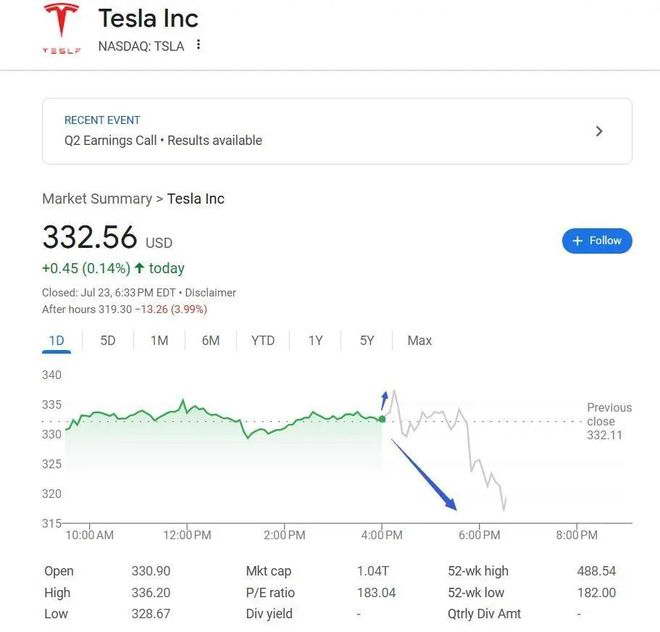Screen dimensions: 660x632
Task: Show the YTD chart range
Action: (x=263, y=341)
